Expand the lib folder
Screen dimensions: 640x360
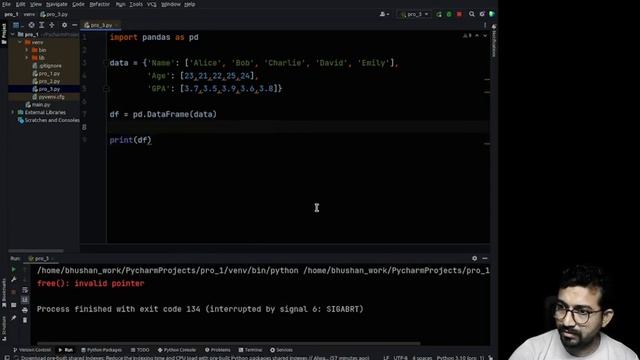[x=27, y=58]
